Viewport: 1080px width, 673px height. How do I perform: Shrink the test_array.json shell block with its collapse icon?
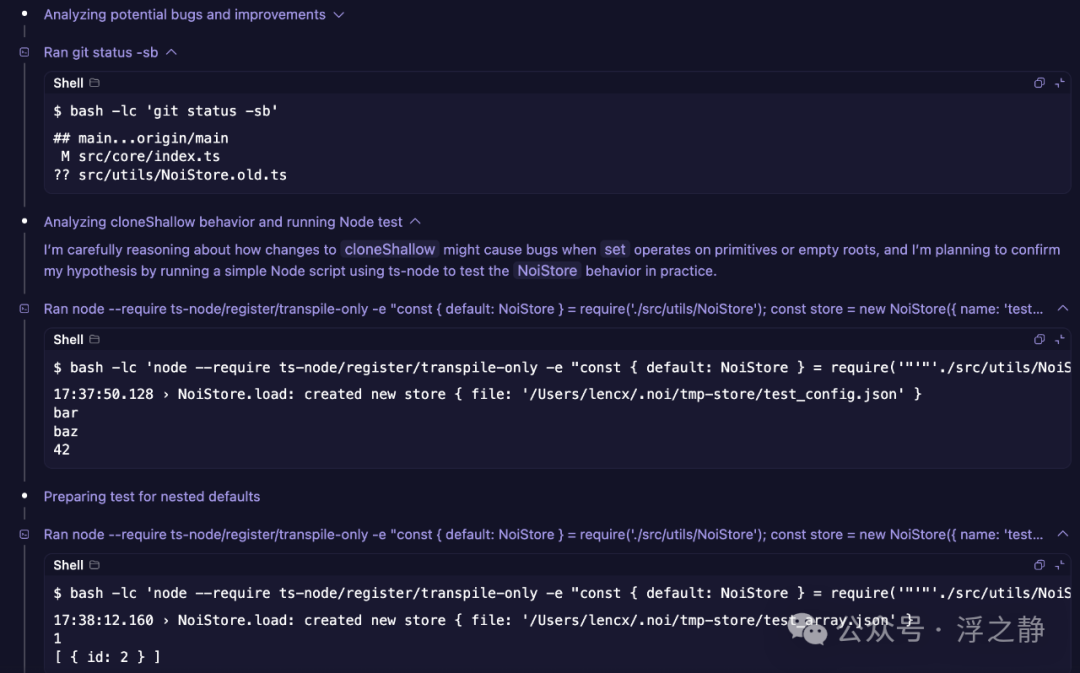point(1060,565)
